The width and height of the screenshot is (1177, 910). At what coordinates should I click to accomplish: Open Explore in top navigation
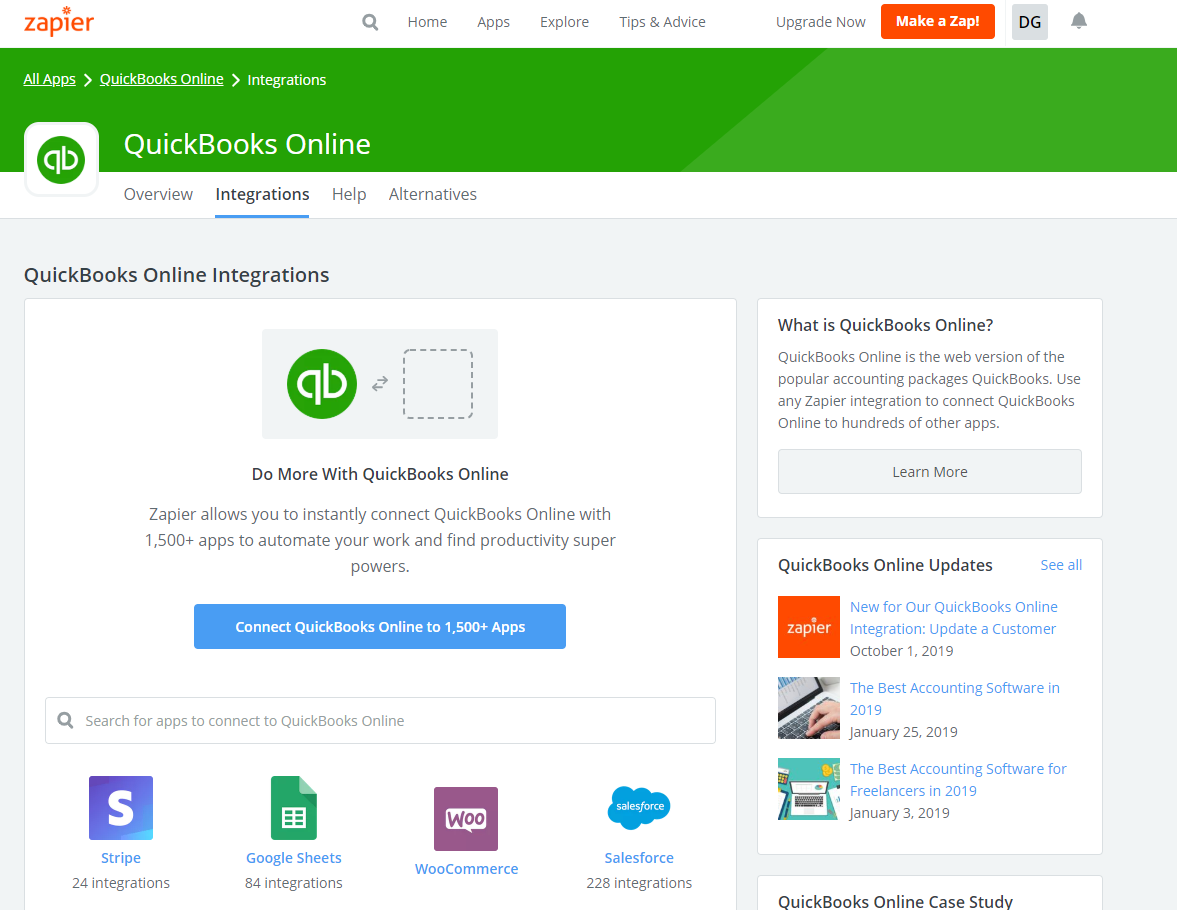(x=564, y=22)
